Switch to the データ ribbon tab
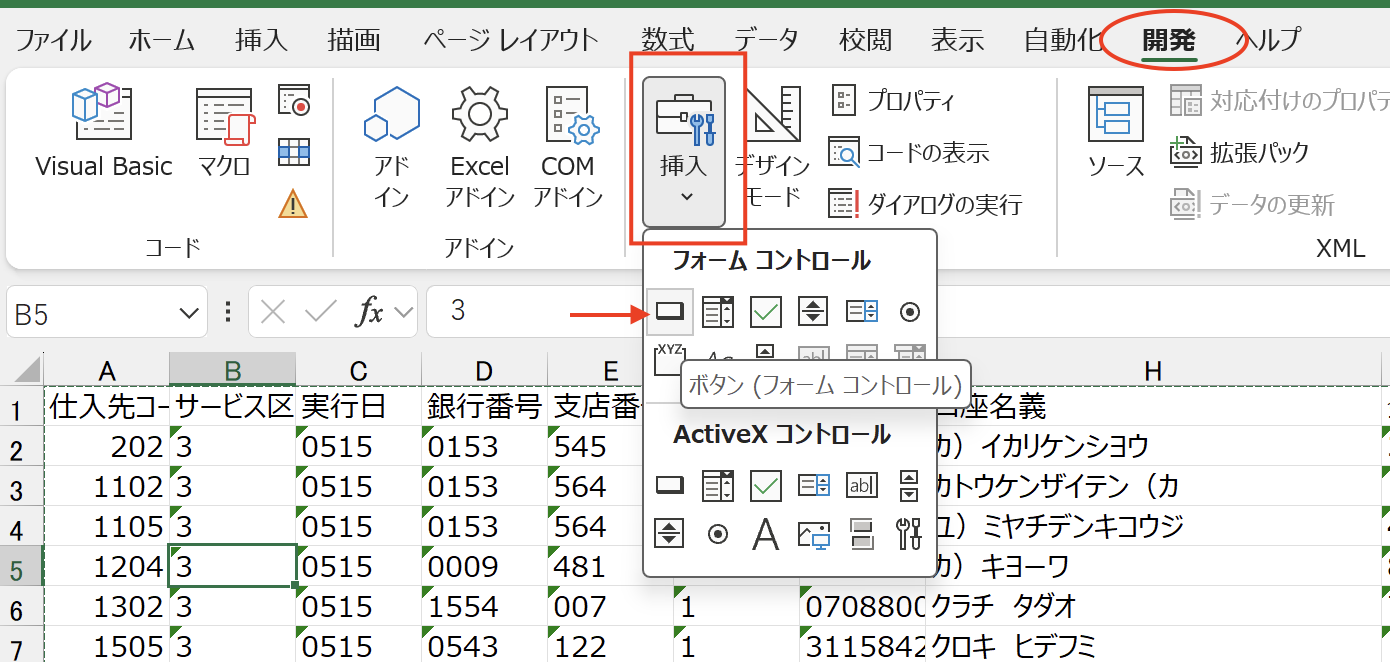The image size is (1390, 662). [x=767, y=40]
